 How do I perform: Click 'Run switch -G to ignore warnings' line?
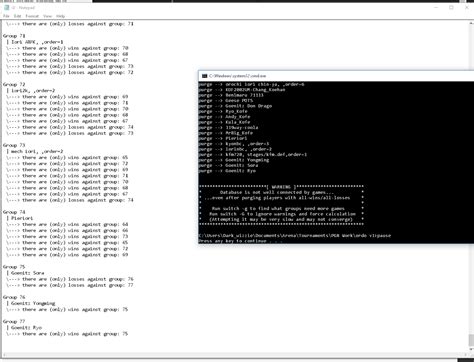tap(282, 214)
